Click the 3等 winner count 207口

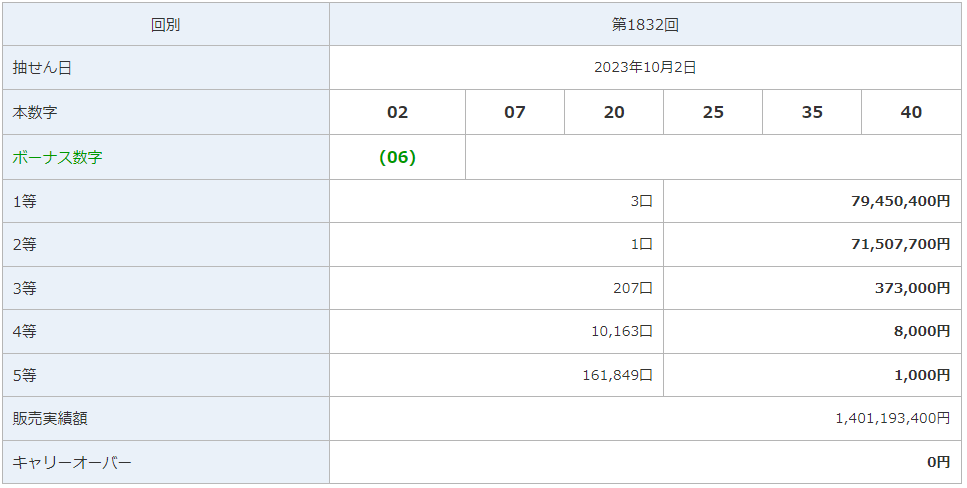click(x=633, y=288)
